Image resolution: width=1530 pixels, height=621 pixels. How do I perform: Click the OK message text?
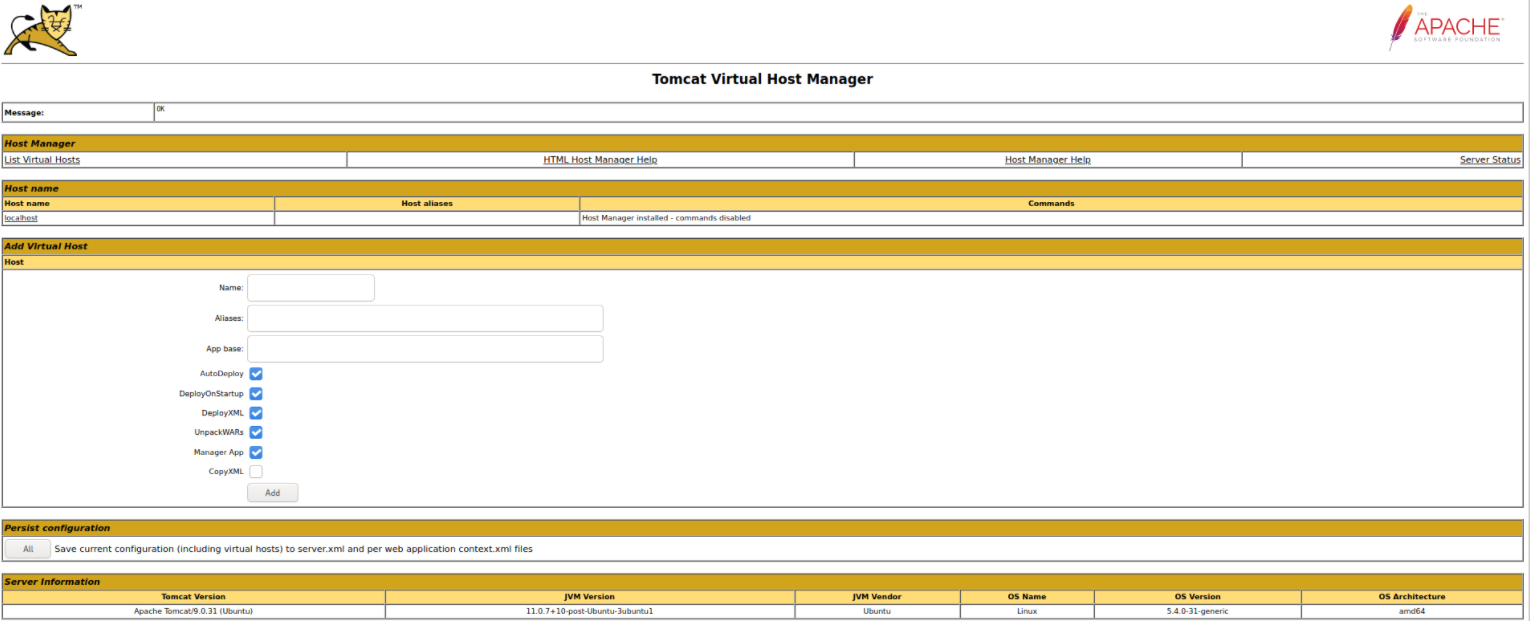(x=160, y=108)
